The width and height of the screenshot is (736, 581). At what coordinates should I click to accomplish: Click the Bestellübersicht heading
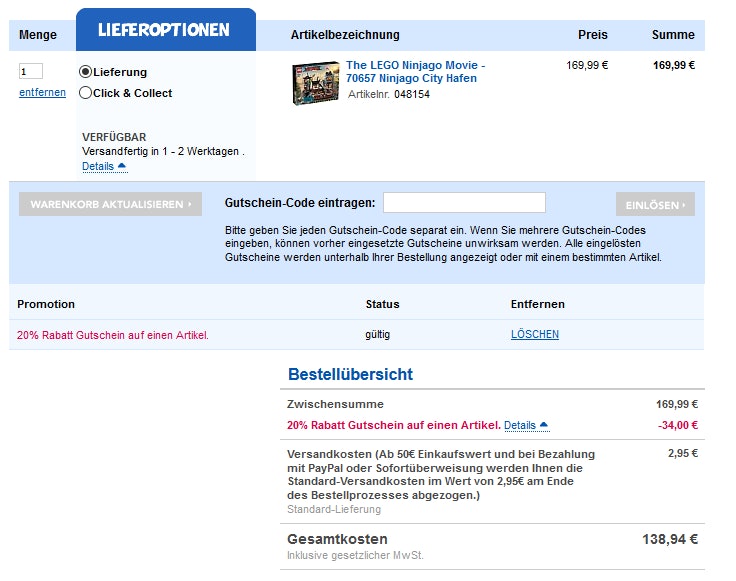coord(350,375)
